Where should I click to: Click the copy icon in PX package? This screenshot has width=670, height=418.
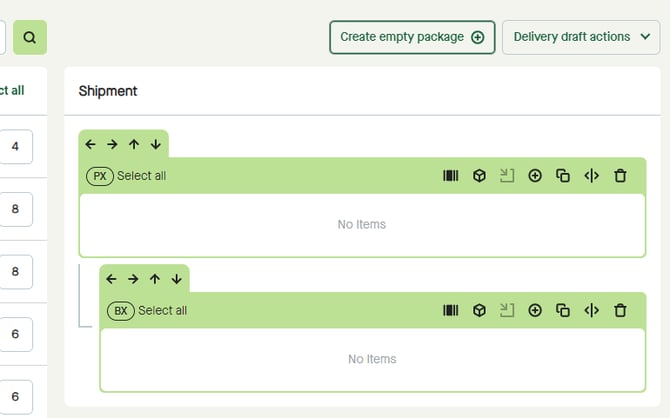click(x=563, y=176)
